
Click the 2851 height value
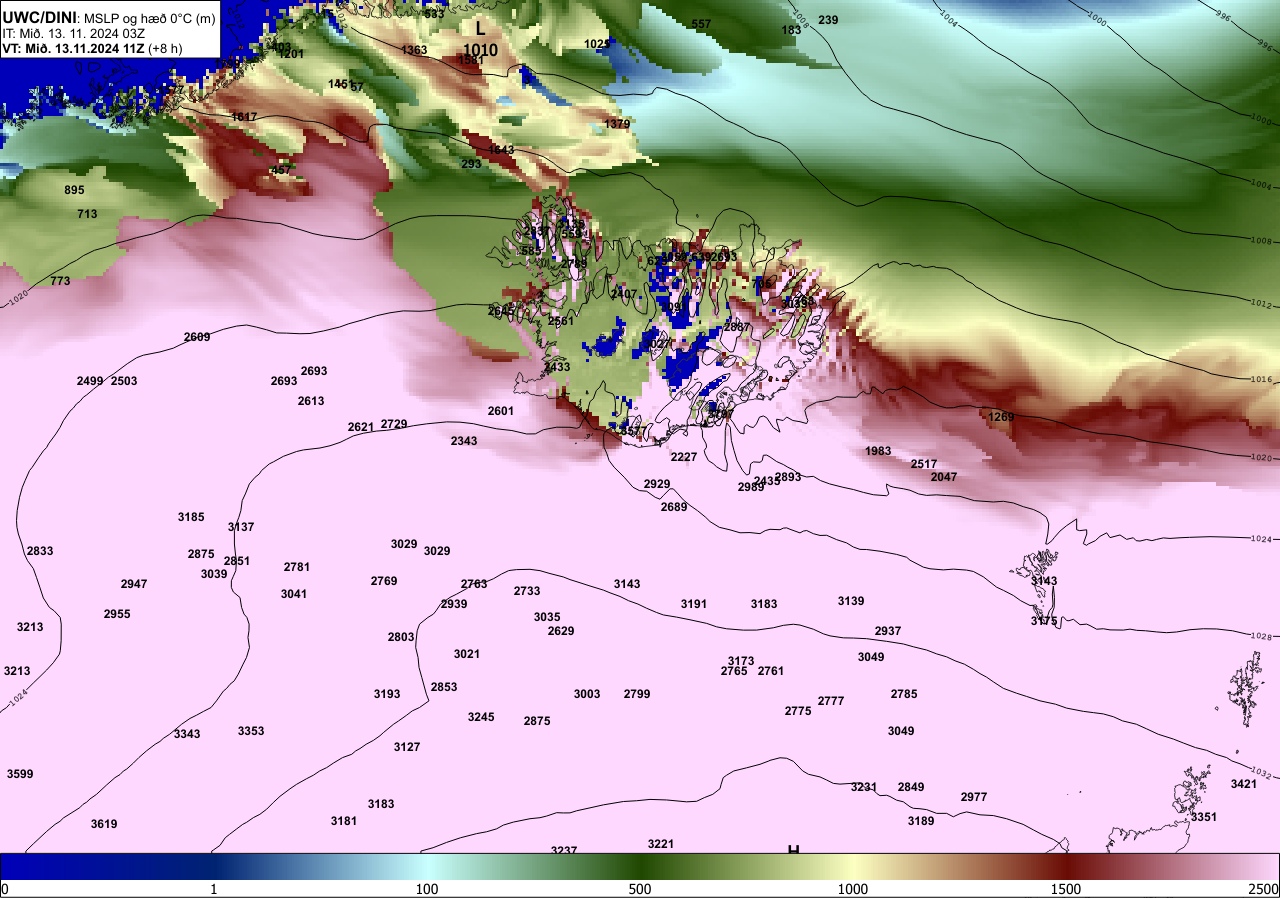[x=237, y=561]
